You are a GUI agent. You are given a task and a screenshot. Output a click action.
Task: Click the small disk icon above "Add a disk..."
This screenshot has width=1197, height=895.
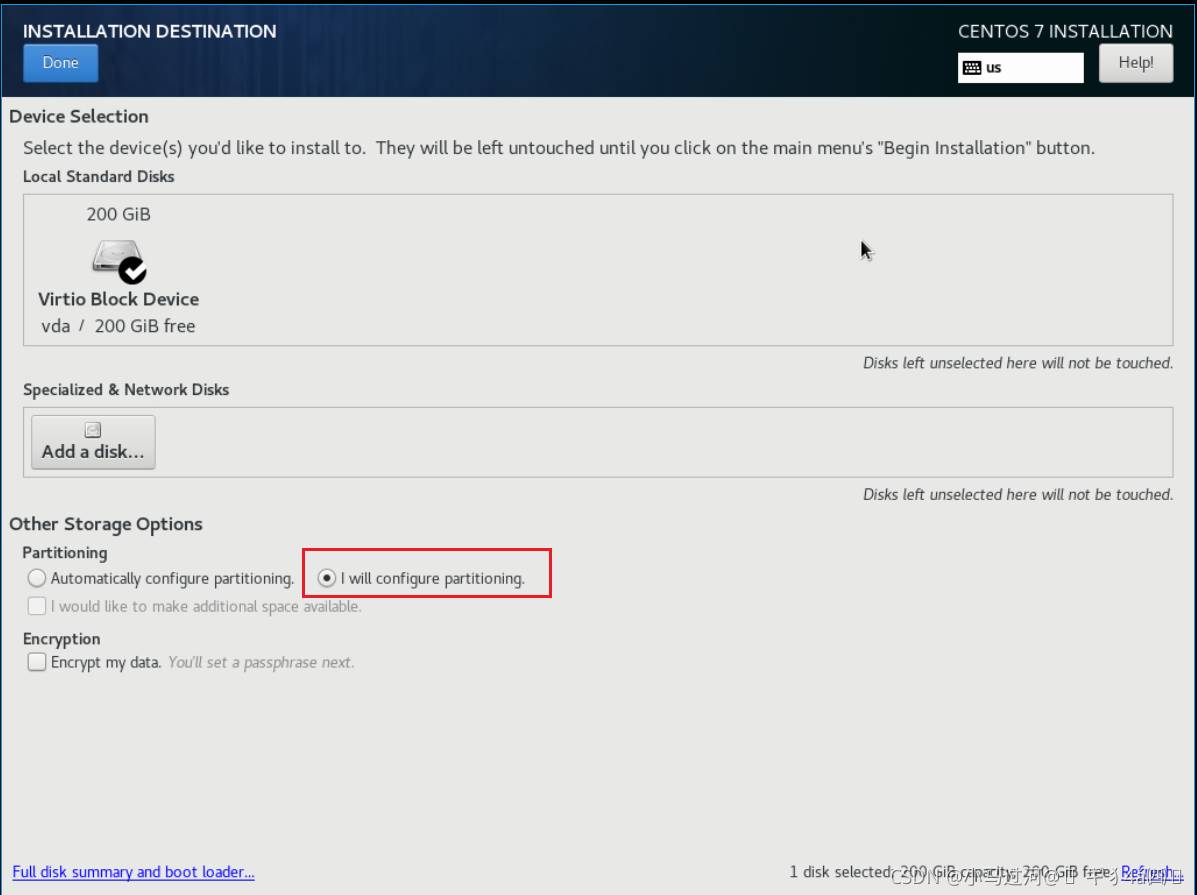(x=93, y=430)
